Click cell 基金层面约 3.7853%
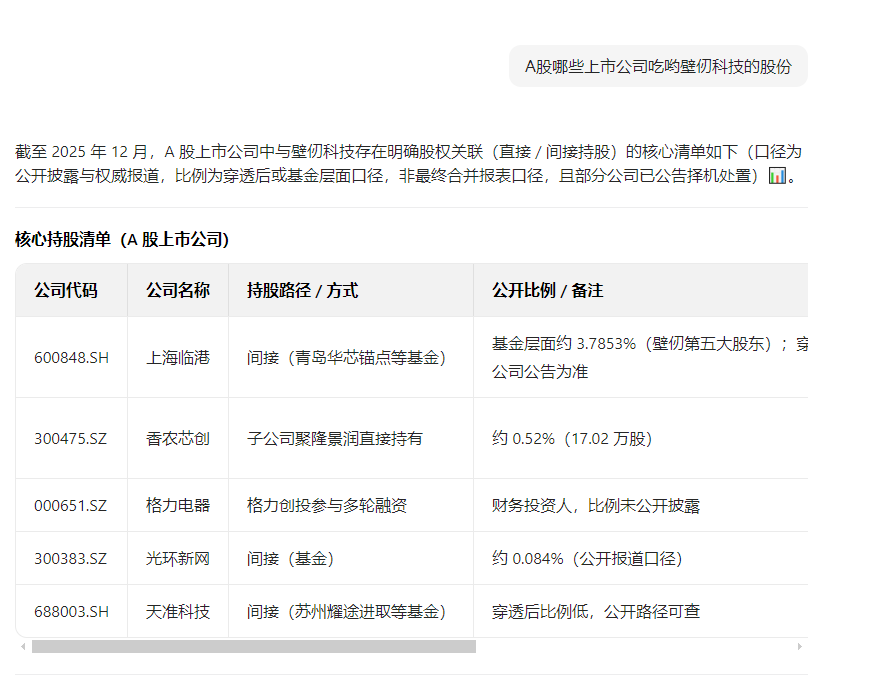This screenshot has height=681, width=876. (641, 358)
